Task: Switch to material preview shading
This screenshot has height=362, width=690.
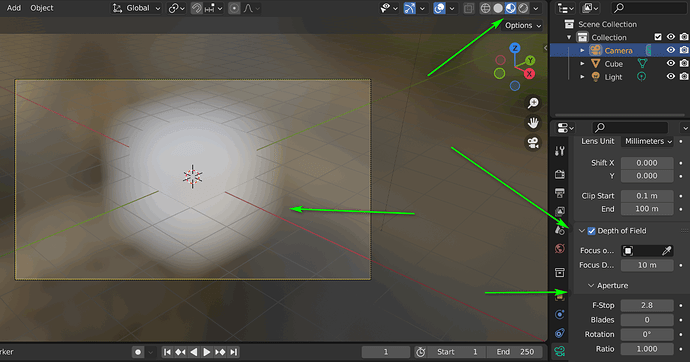Action: (x=510, y=8)
